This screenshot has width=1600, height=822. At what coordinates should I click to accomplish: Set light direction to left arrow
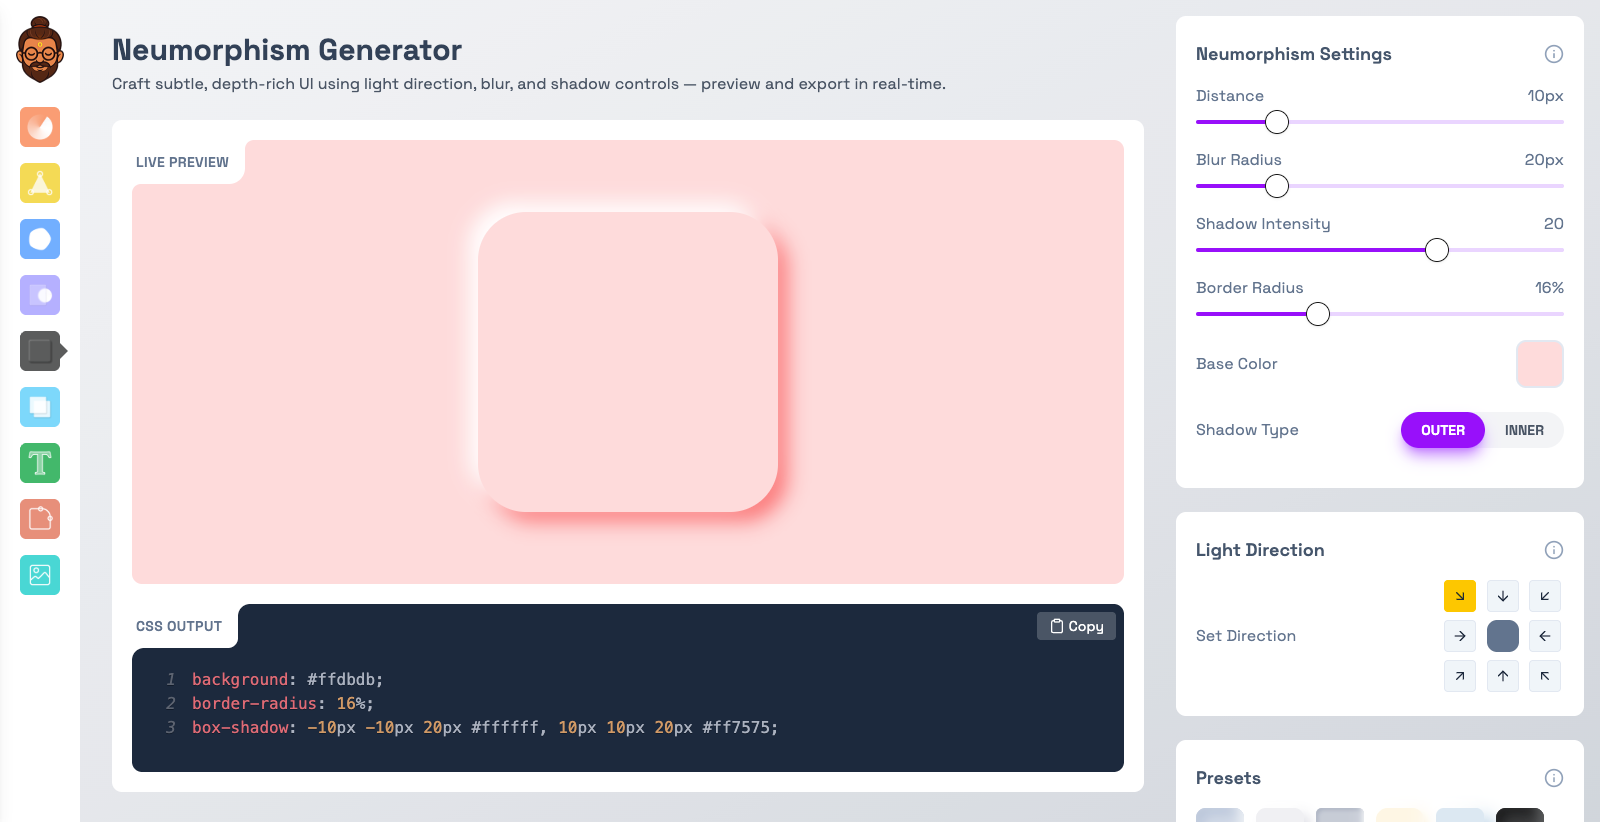[x=1545, y=636]
